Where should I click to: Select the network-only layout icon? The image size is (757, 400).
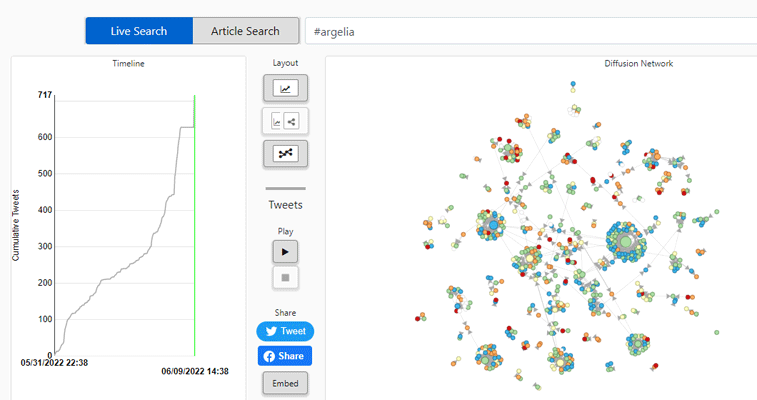coord(285,154)
